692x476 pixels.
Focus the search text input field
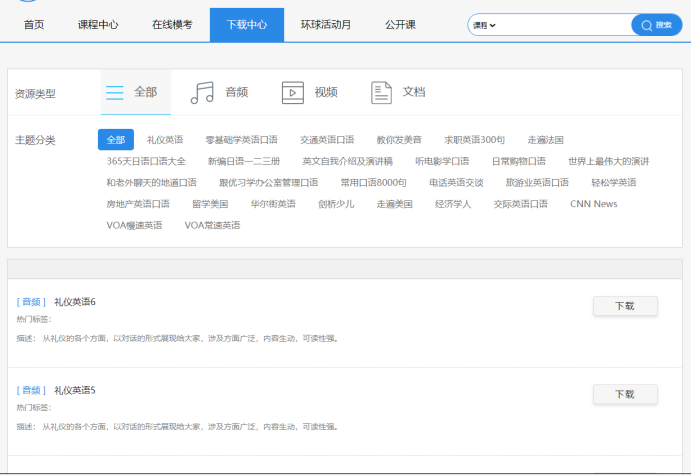click(x=564, y=25)
